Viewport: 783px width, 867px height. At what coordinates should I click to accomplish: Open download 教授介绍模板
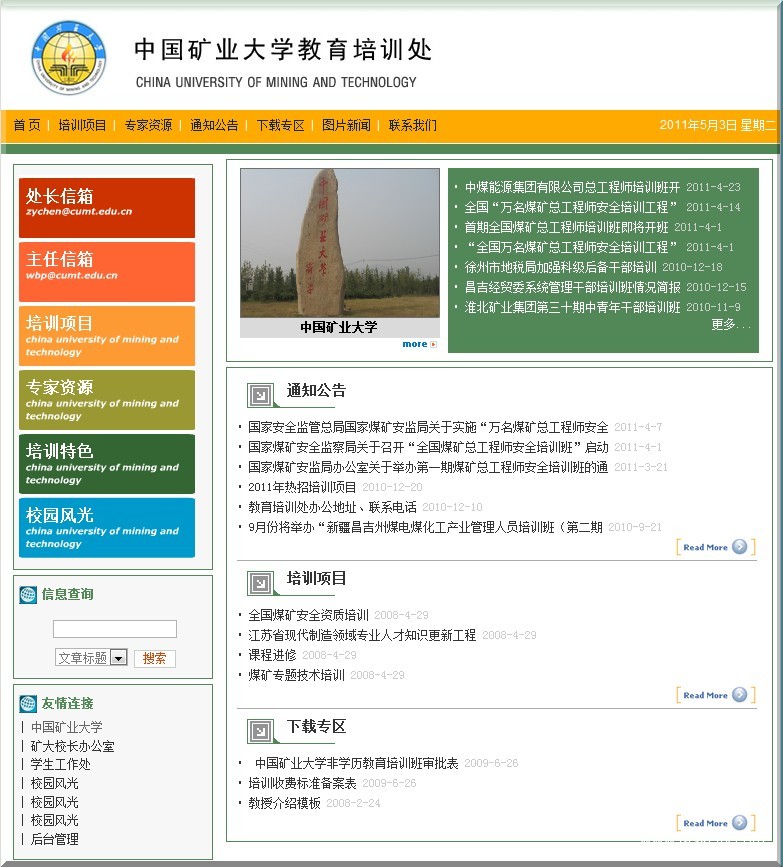tap(284, 803)
